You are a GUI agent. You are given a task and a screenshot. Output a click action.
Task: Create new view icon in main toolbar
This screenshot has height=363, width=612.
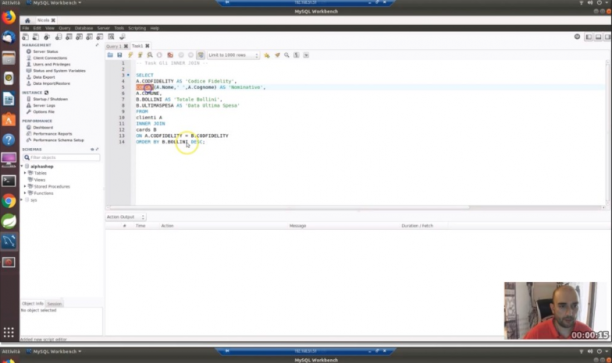79,37
